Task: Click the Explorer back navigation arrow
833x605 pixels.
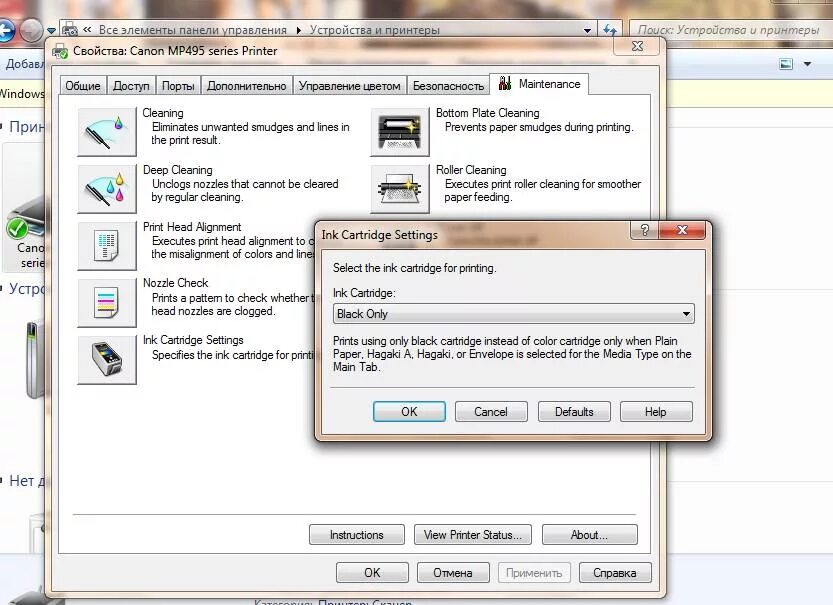Action: pyautogui.click(x=6, y=30)
